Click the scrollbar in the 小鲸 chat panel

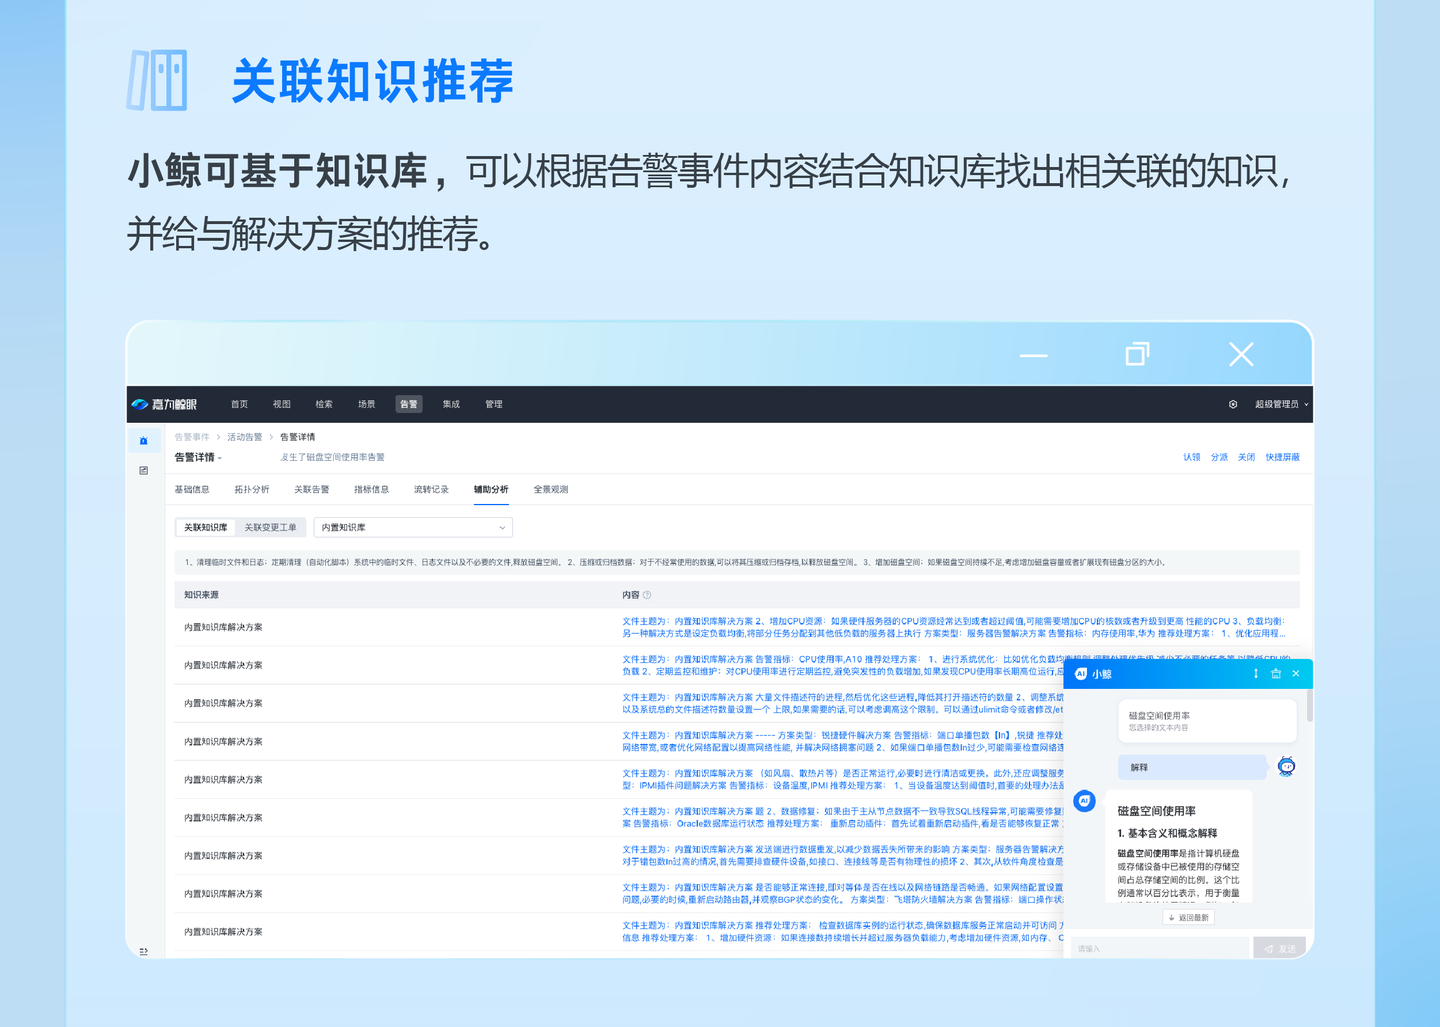coord(1309,705)
